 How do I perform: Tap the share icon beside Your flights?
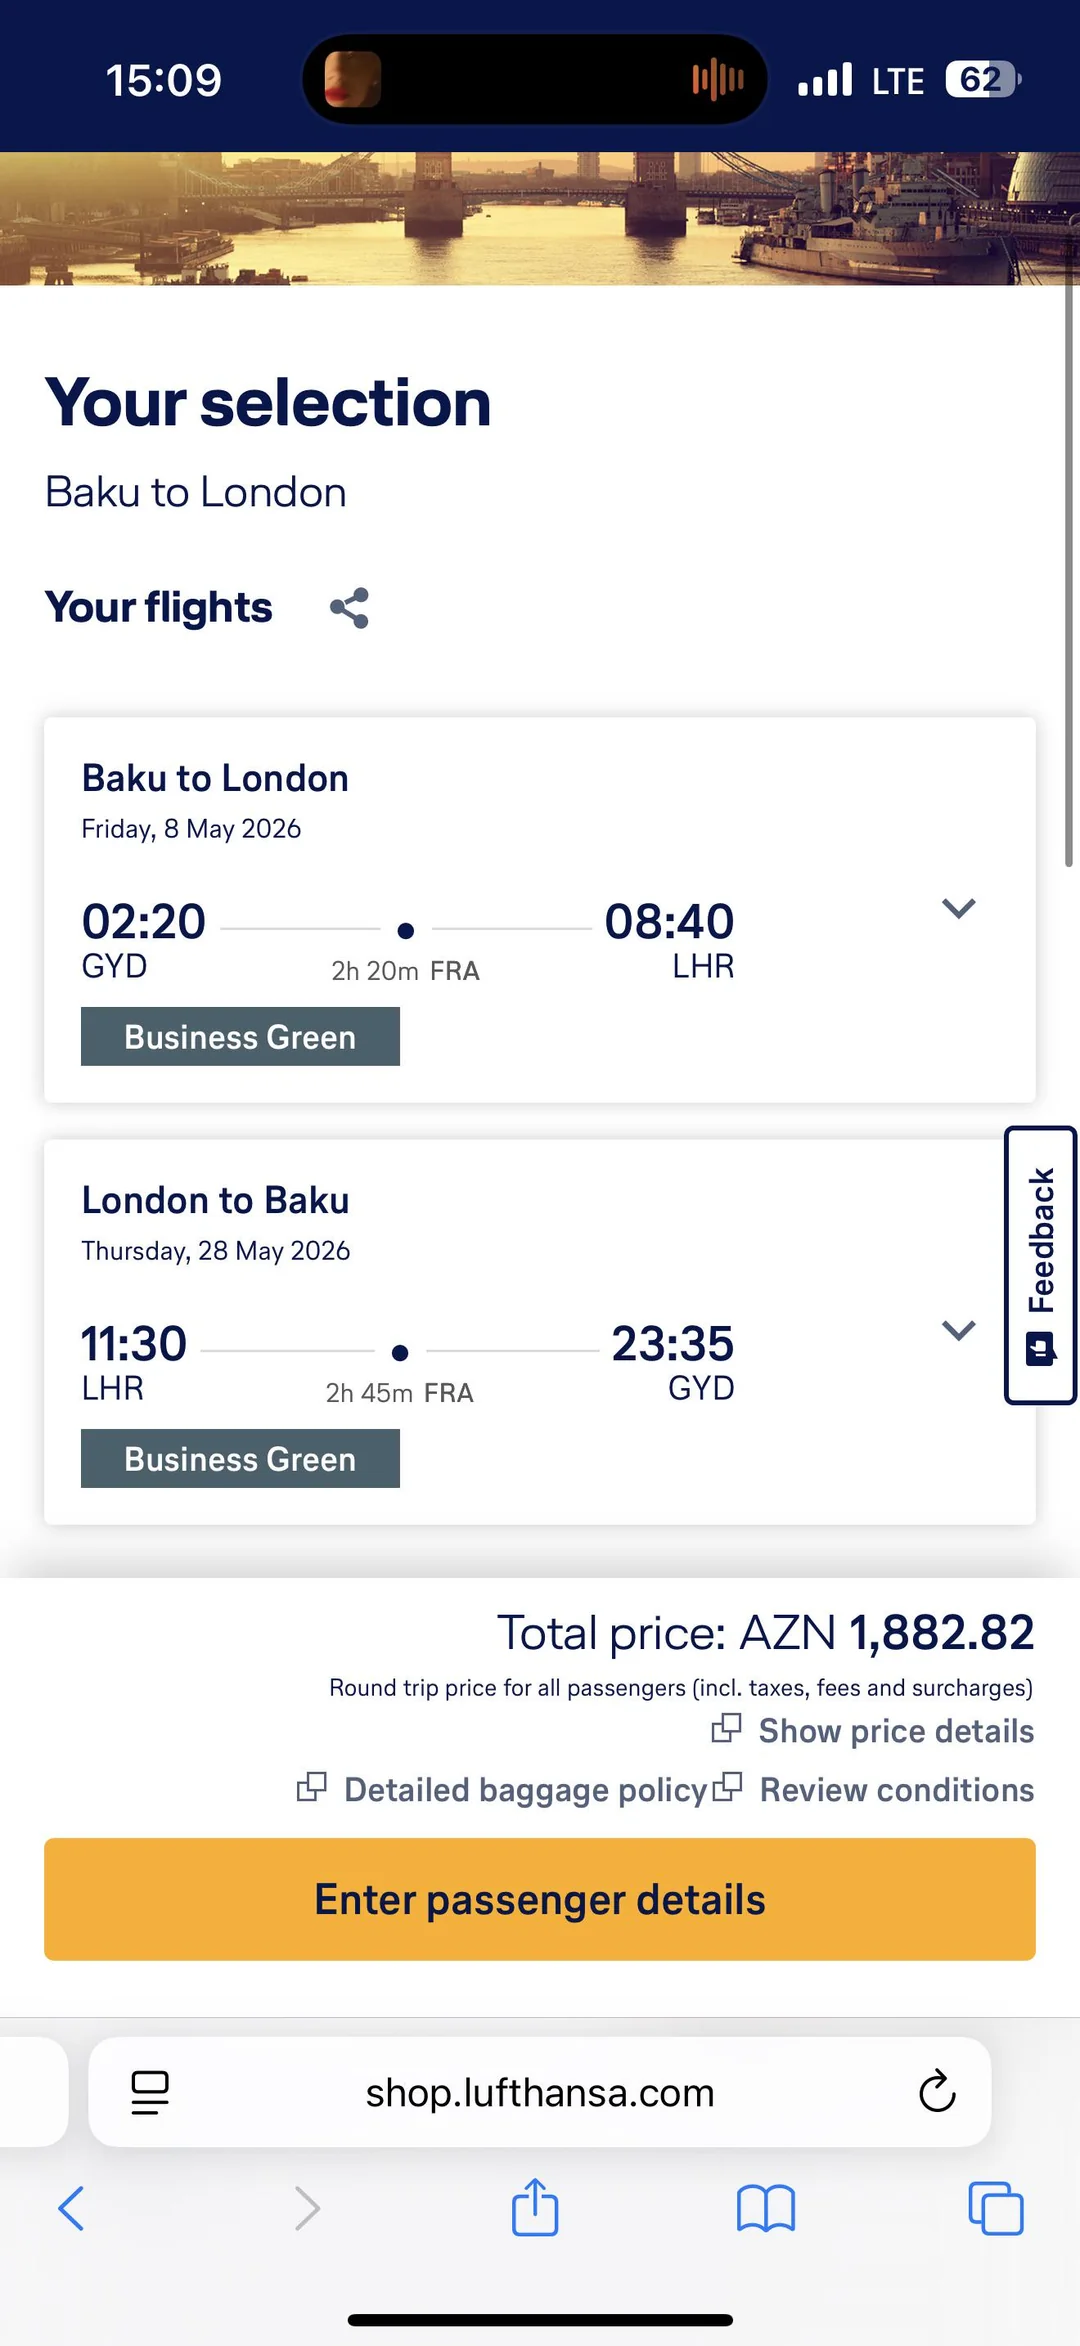tap(349, 608)
